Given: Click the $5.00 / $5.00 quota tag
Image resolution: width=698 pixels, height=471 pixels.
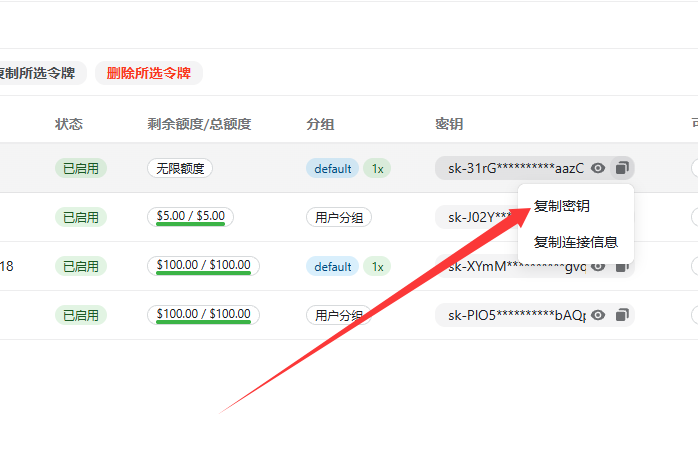Looking at the screenshot, I should coord(191,217).
